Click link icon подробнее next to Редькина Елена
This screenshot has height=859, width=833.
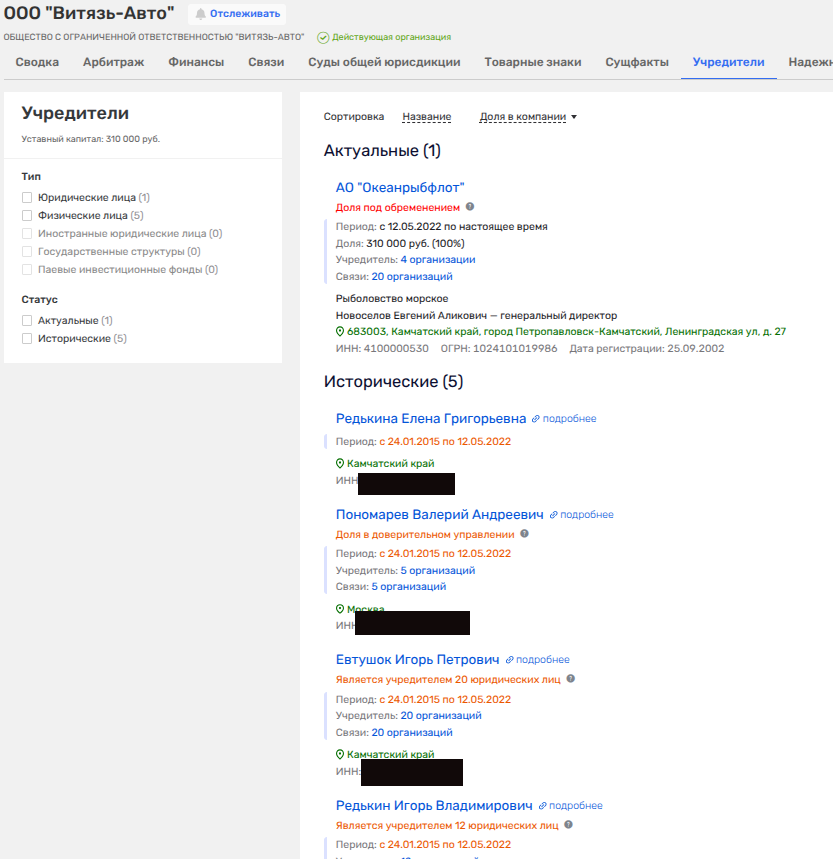(x=536, y=419)
